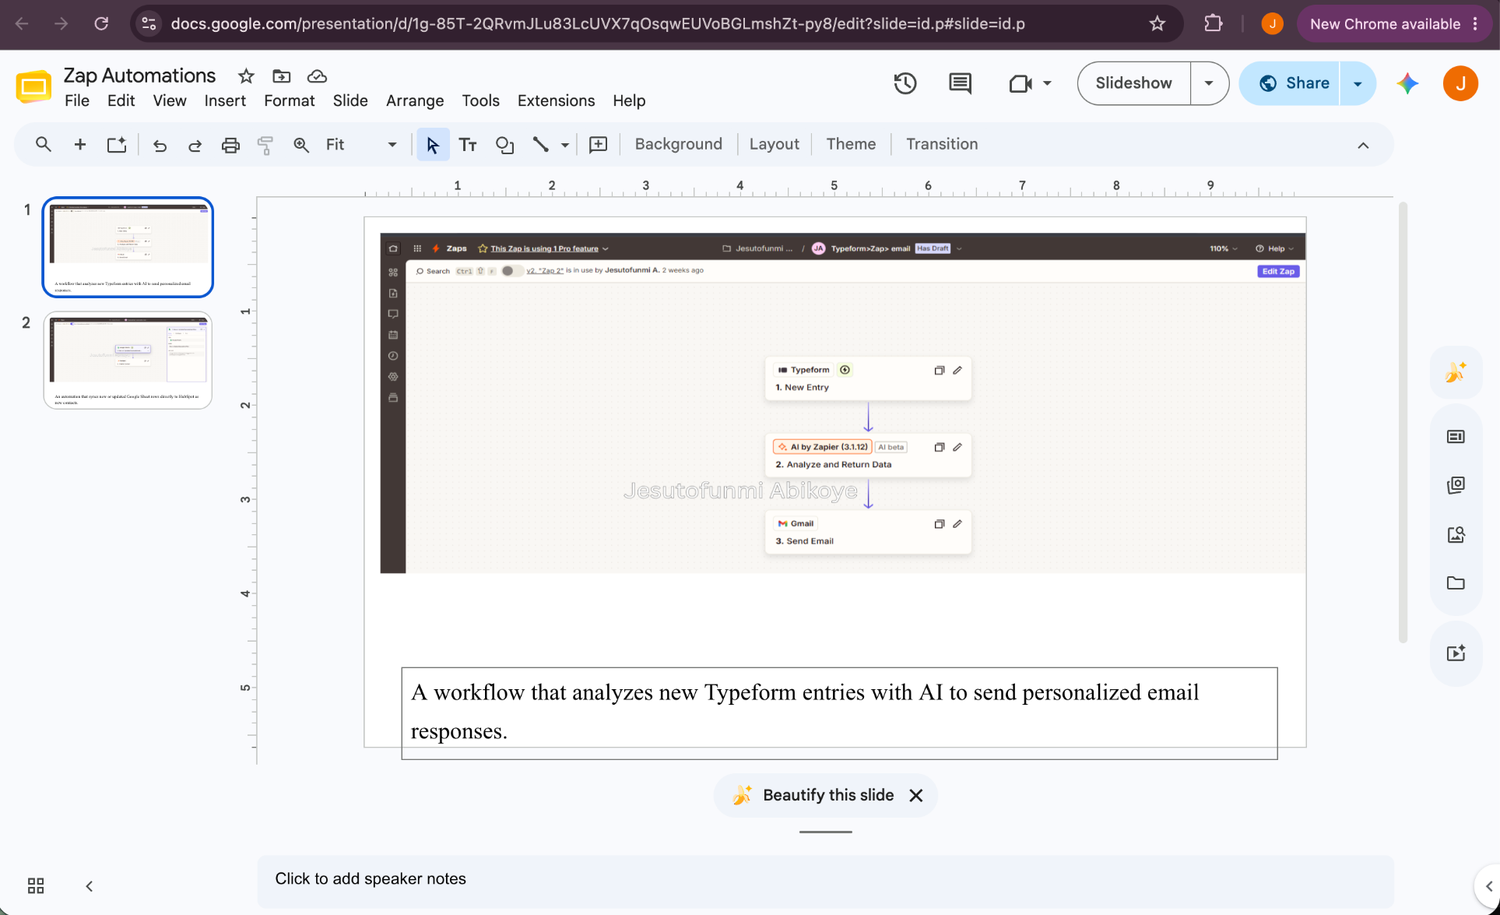The width and height of the screenshot is (1500, 915).
Task: Open the View menu
Action: click(170, 101)
